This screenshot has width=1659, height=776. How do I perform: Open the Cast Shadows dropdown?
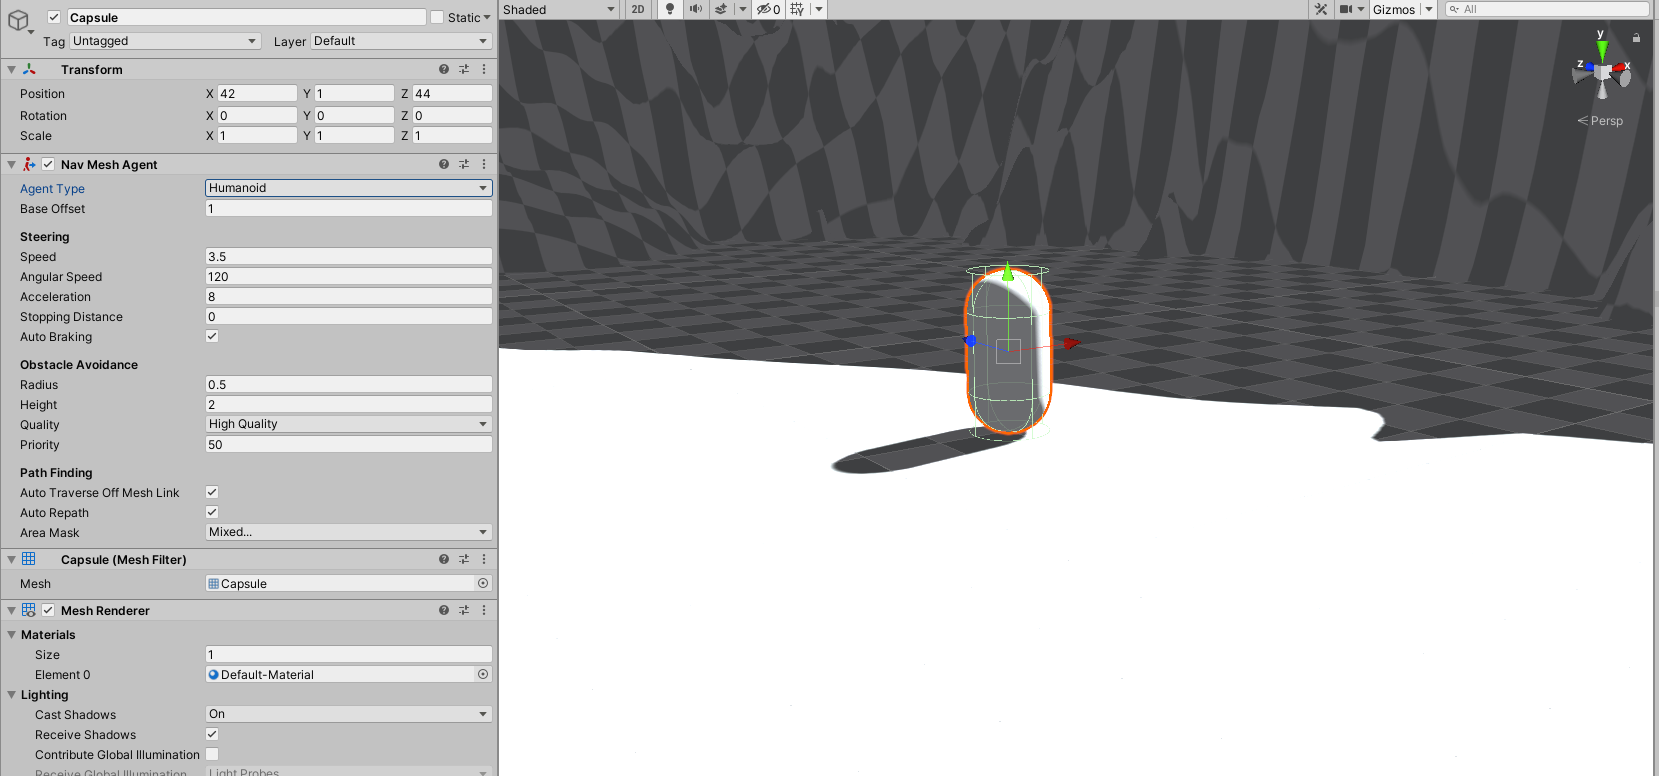tap(349, 714)
